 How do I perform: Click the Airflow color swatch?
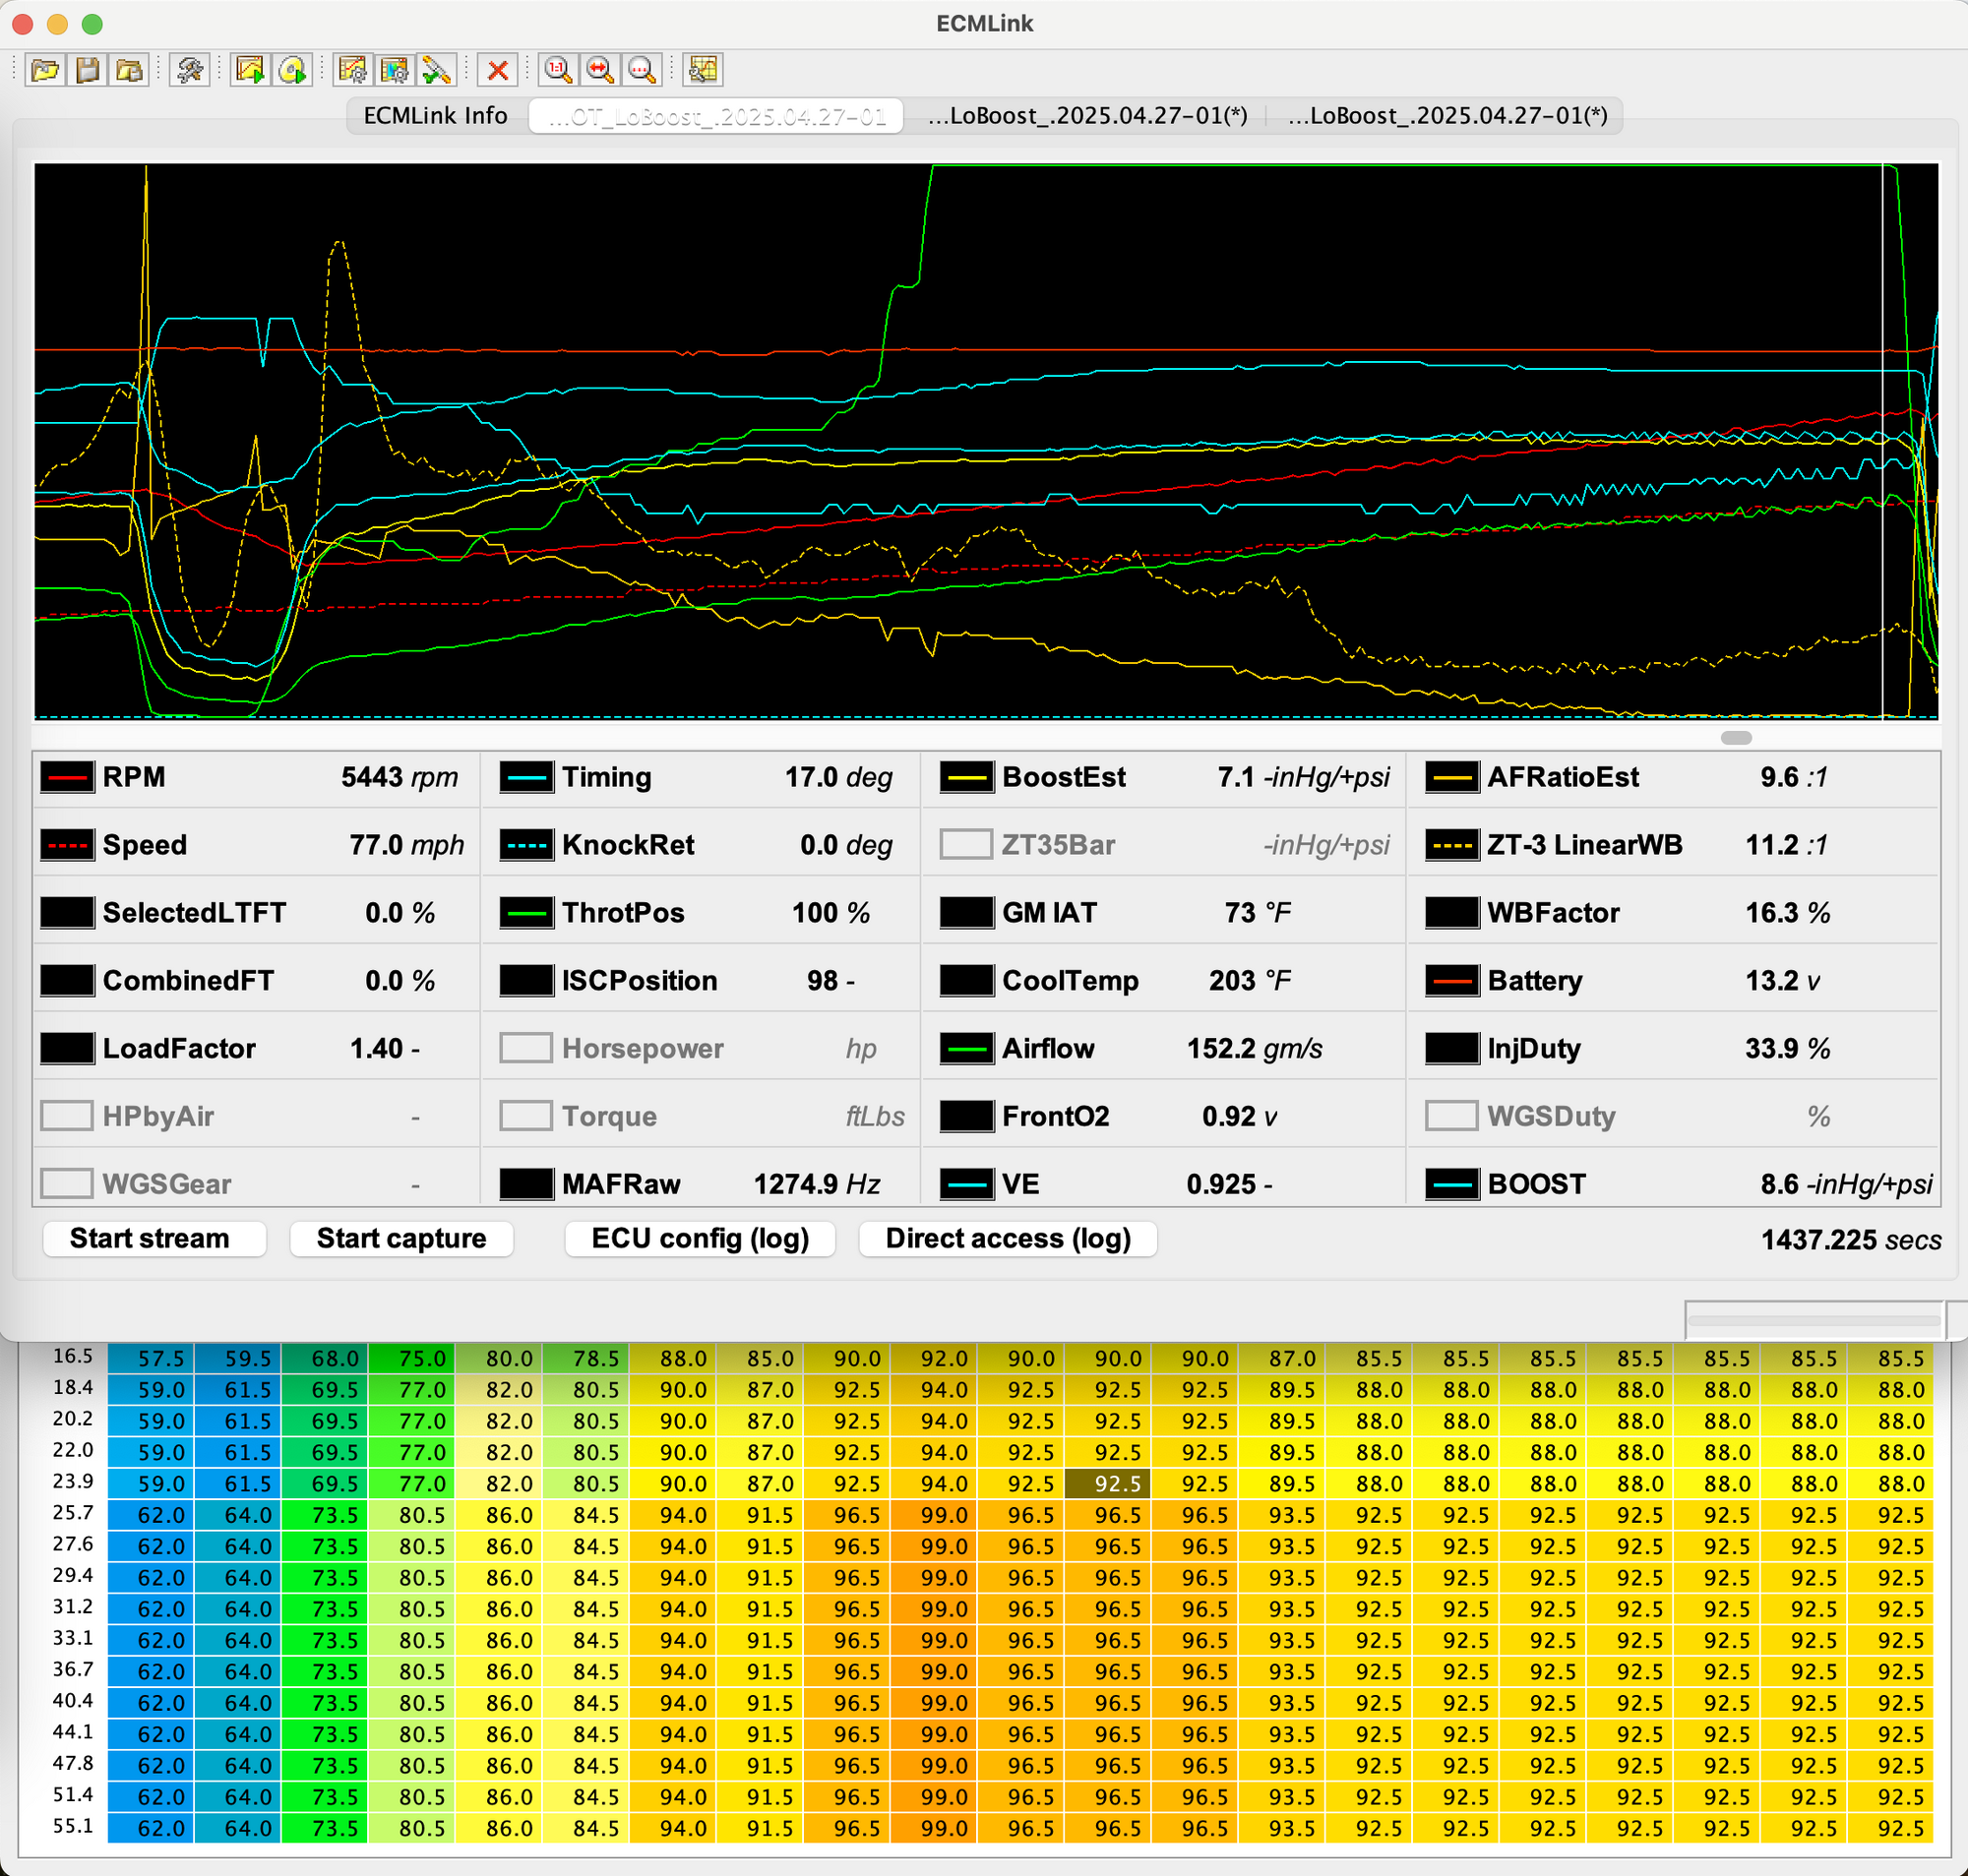click(x=966, y=1048)
